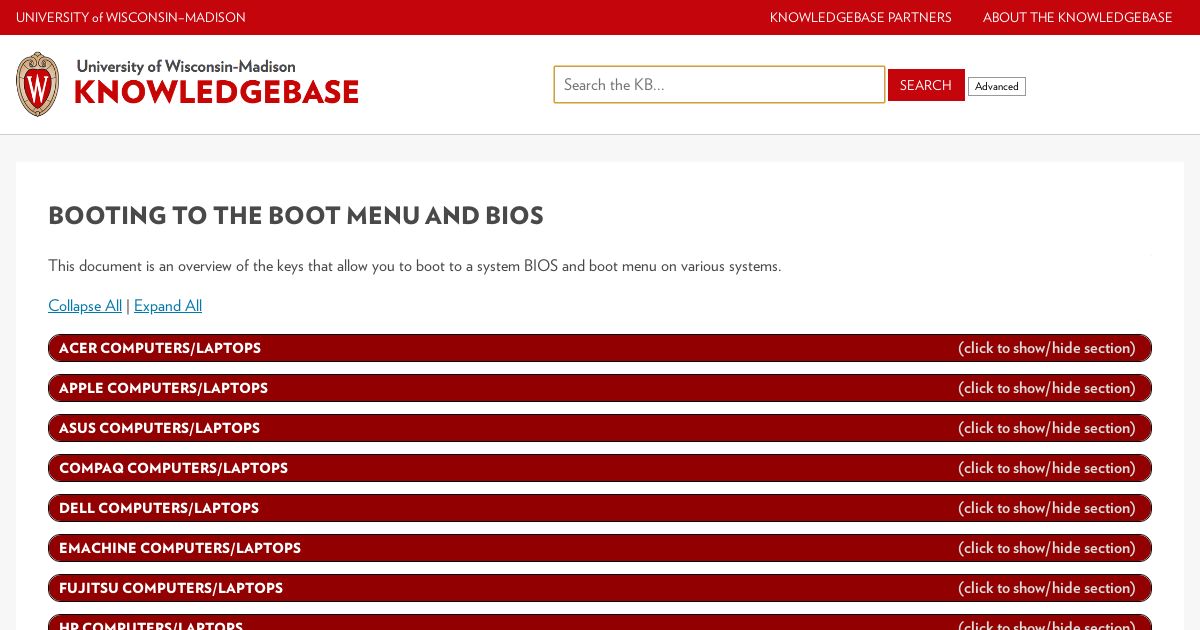1200x630 pixels.
Task: Click the University of Wisconsin crest logo
Action: pyautogui.click(x=37, y=84)
